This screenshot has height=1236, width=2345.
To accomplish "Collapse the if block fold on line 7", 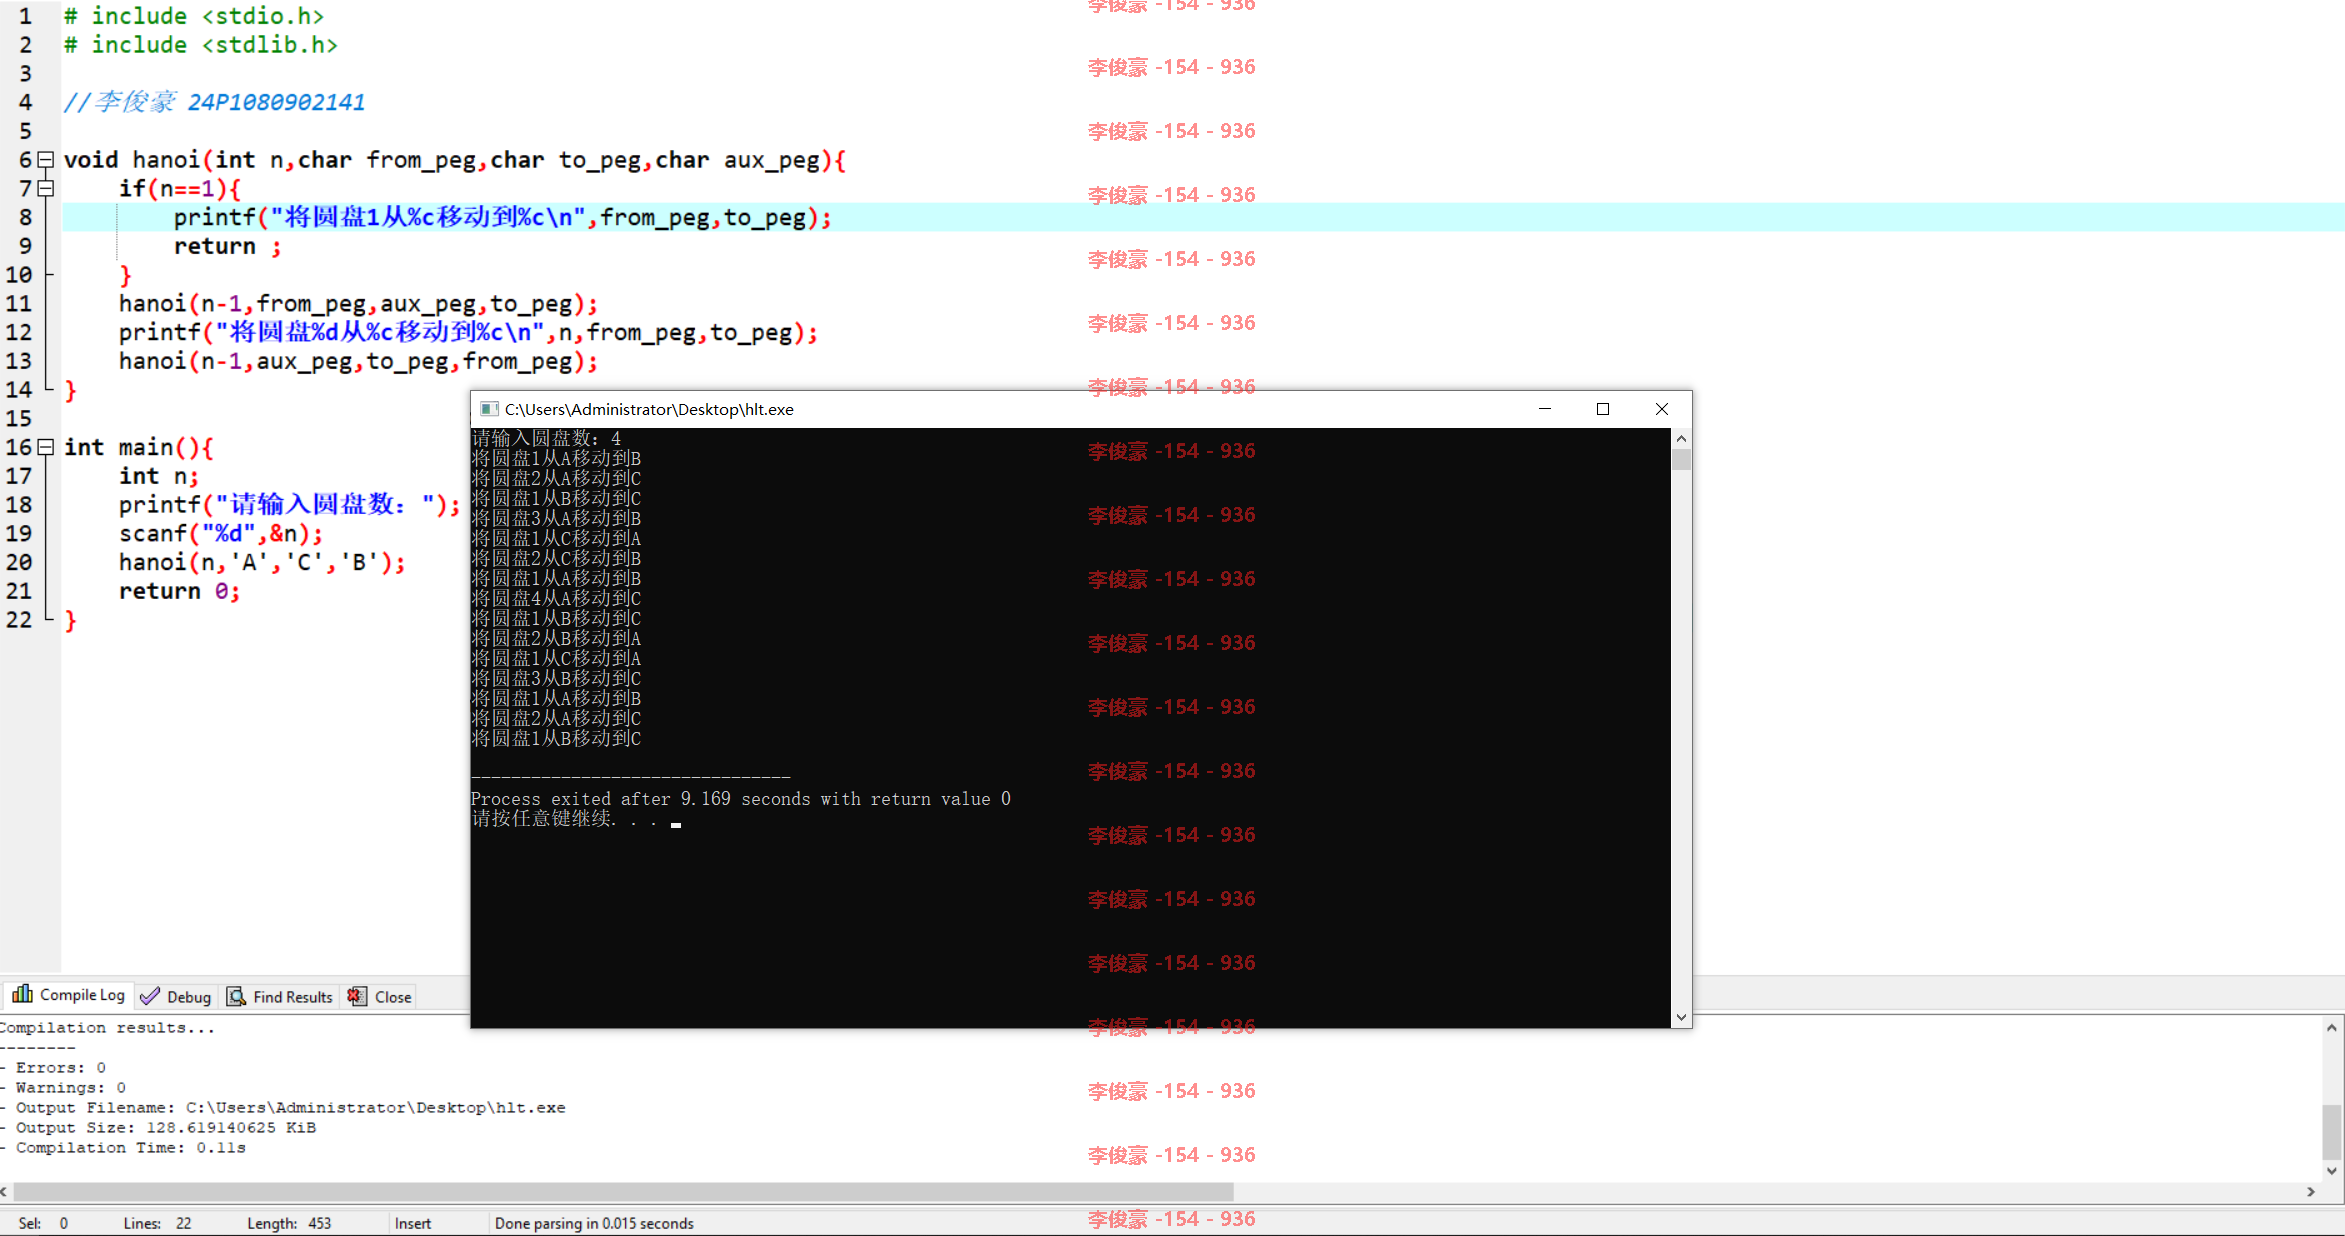I will click(45, 188).
